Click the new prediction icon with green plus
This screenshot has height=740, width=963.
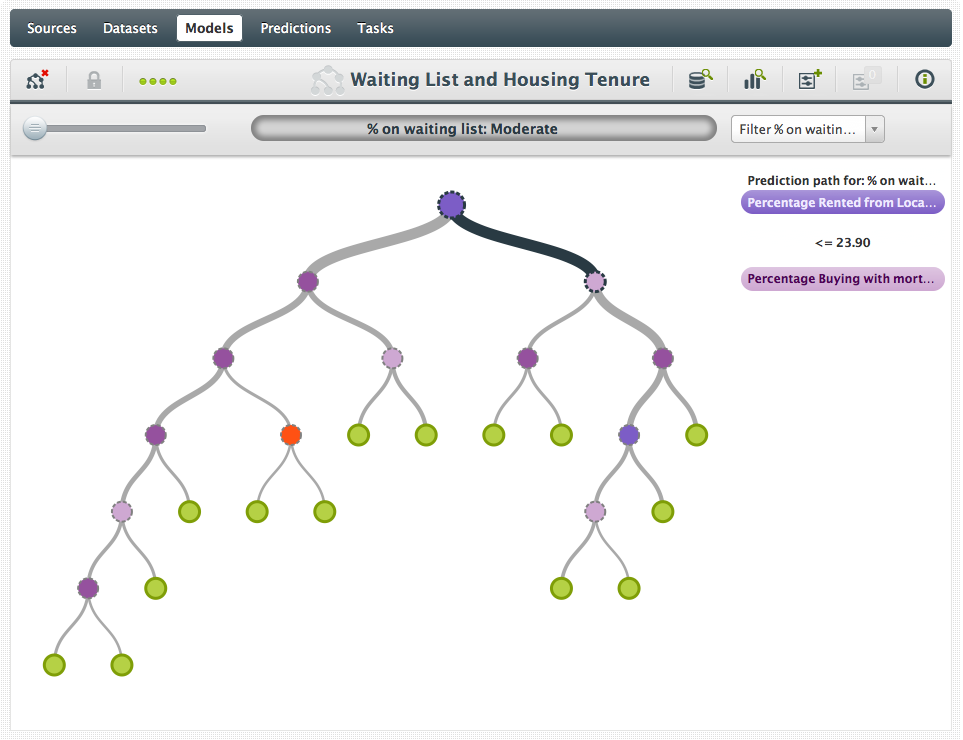[809, 80]
